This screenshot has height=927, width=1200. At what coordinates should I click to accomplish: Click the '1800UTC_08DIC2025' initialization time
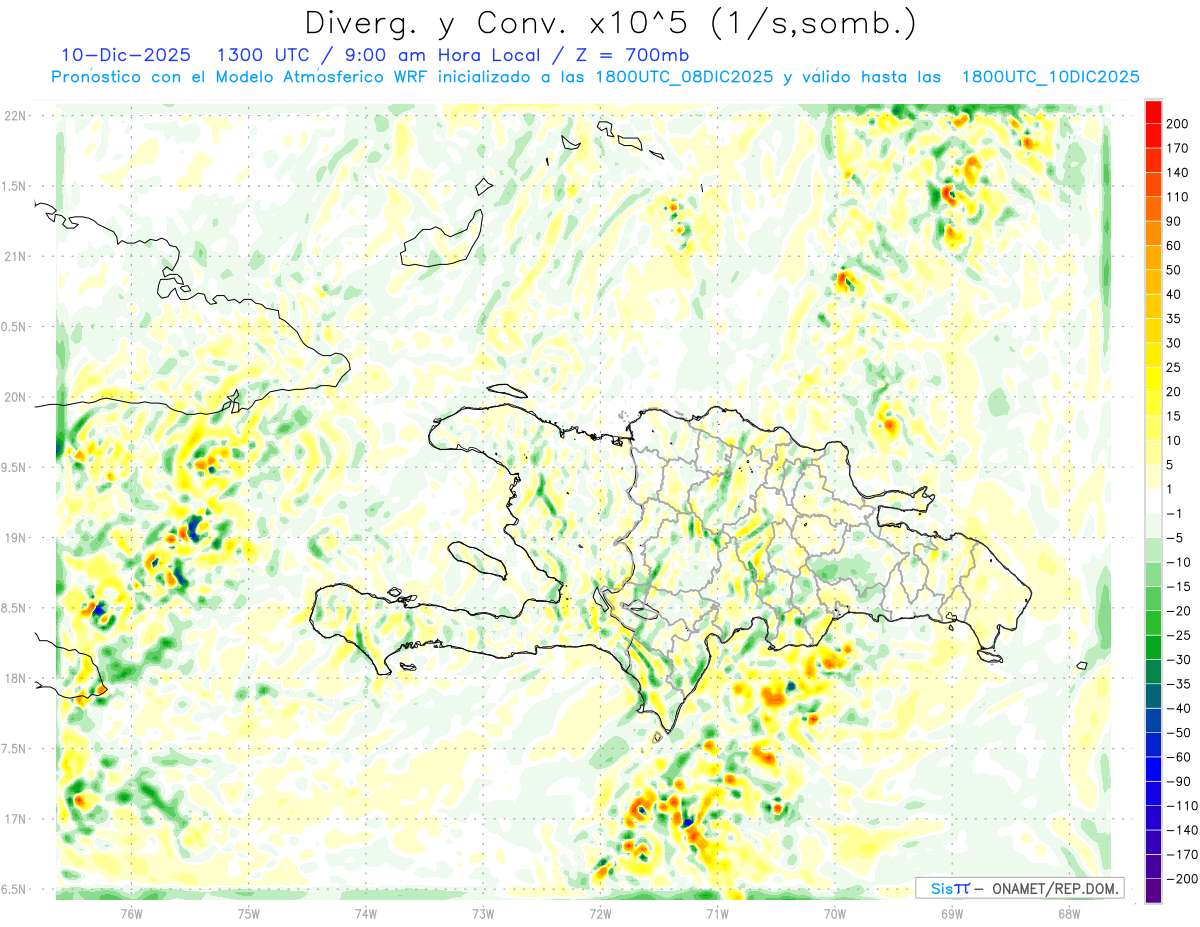685,77
